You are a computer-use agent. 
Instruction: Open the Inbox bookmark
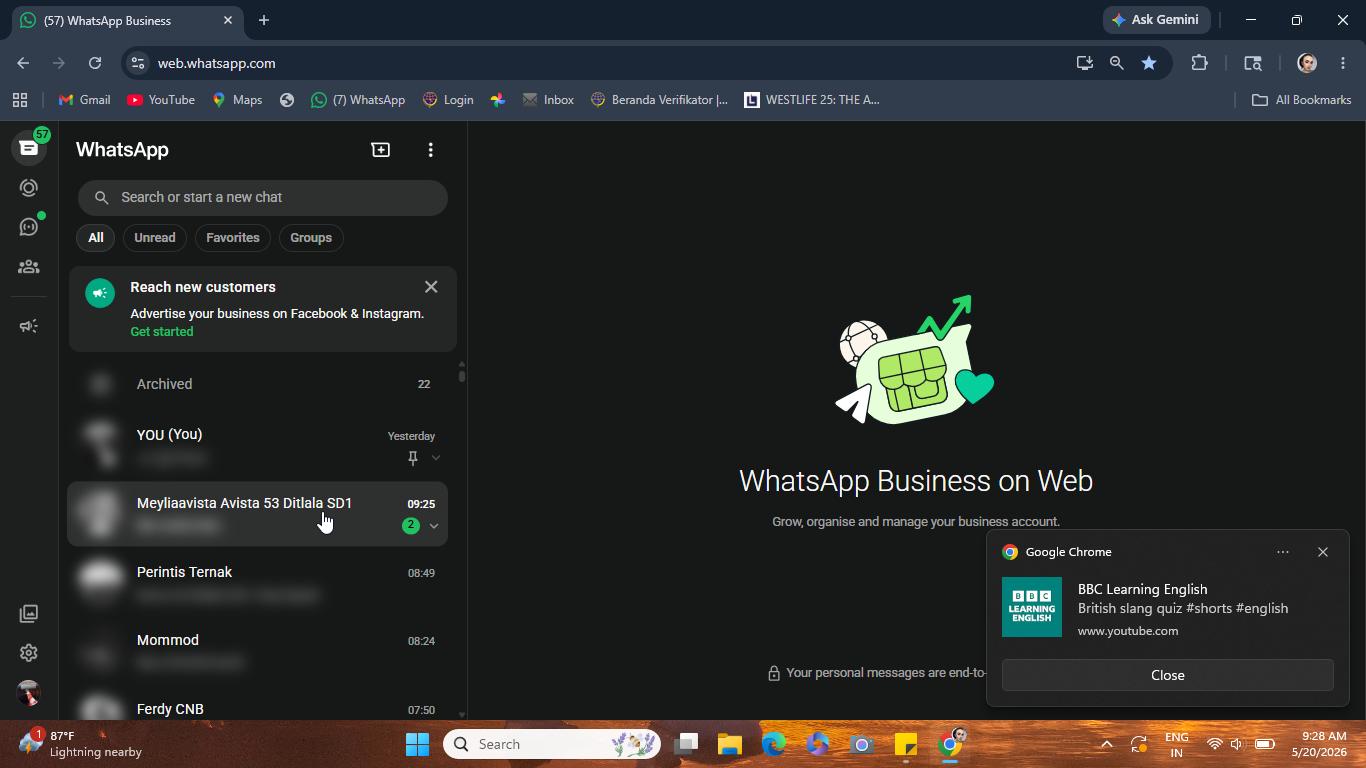pos(548,100)
